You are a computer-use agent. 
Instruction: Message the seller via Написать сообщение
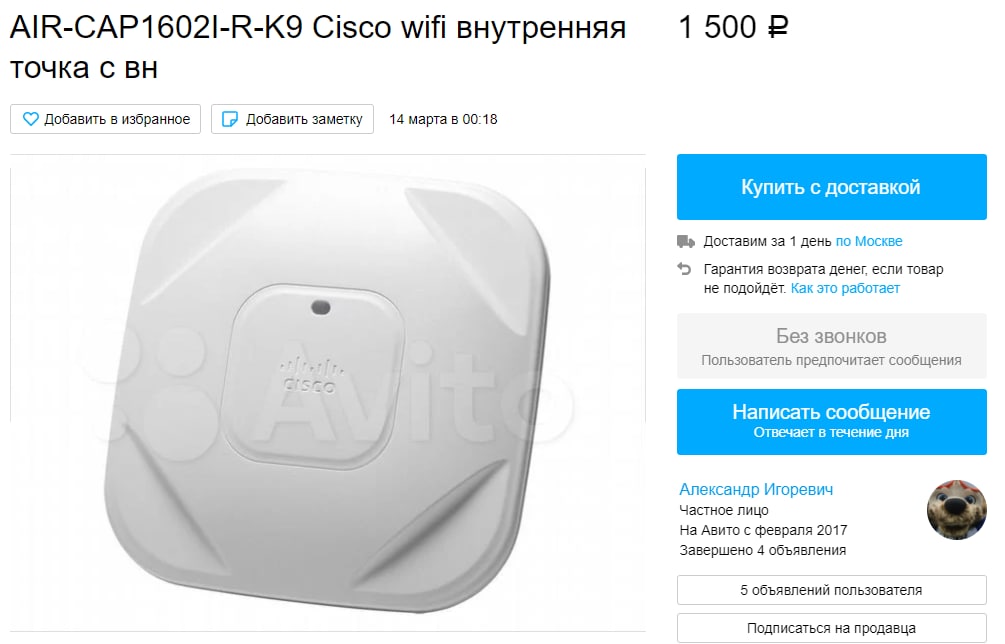coord(831,422)
